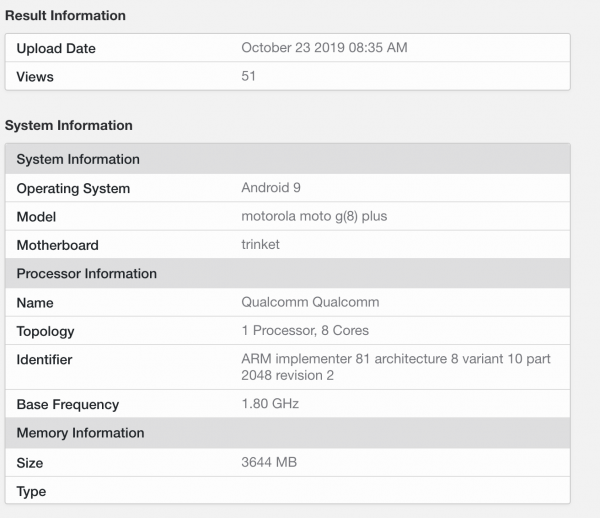Click the Views count value 51
The height and width of the screenshot is (518, 600).
coord(249,76)
